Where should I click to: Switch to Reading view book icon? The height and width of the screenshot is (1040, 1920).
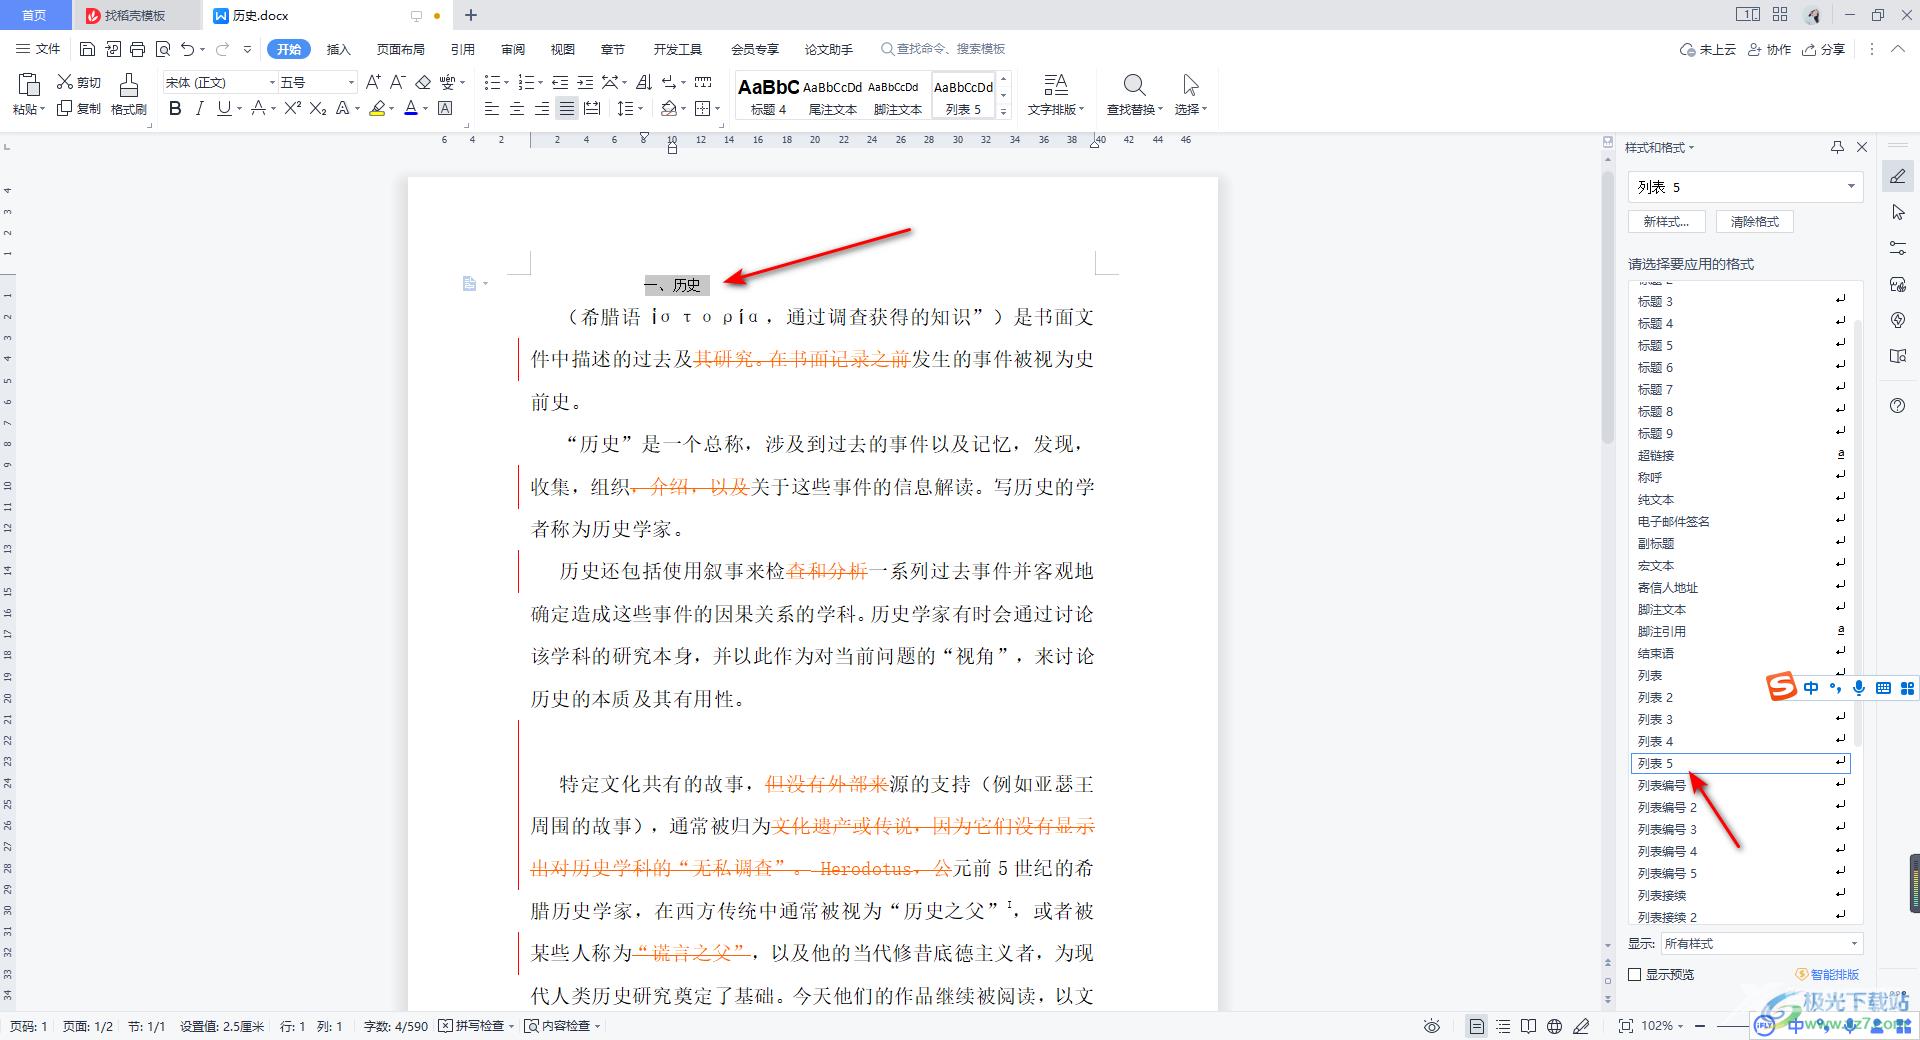(x=1528, y=1026)
